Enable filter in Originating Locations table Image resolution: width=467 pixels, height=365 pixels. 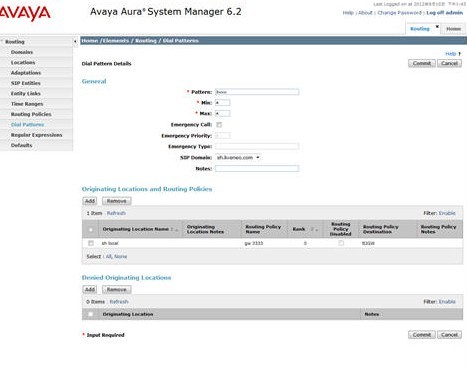pyautogui.click(x=447, y=213)
